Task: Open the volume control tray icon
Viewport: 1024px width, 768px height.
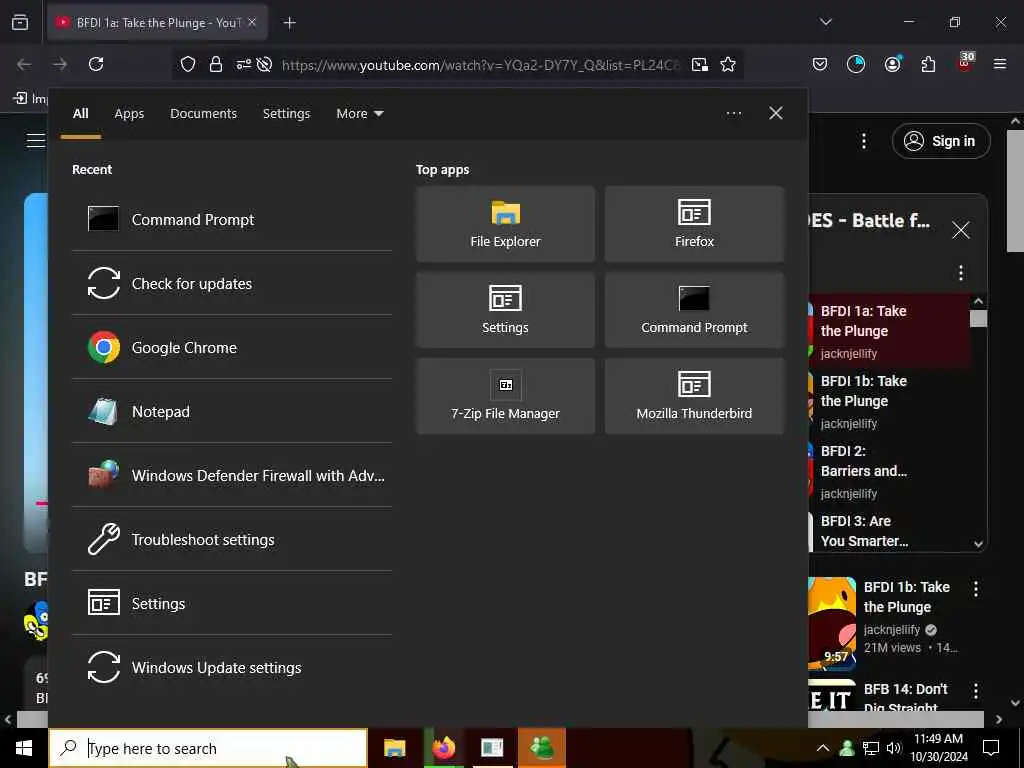Action: point(894,748)
